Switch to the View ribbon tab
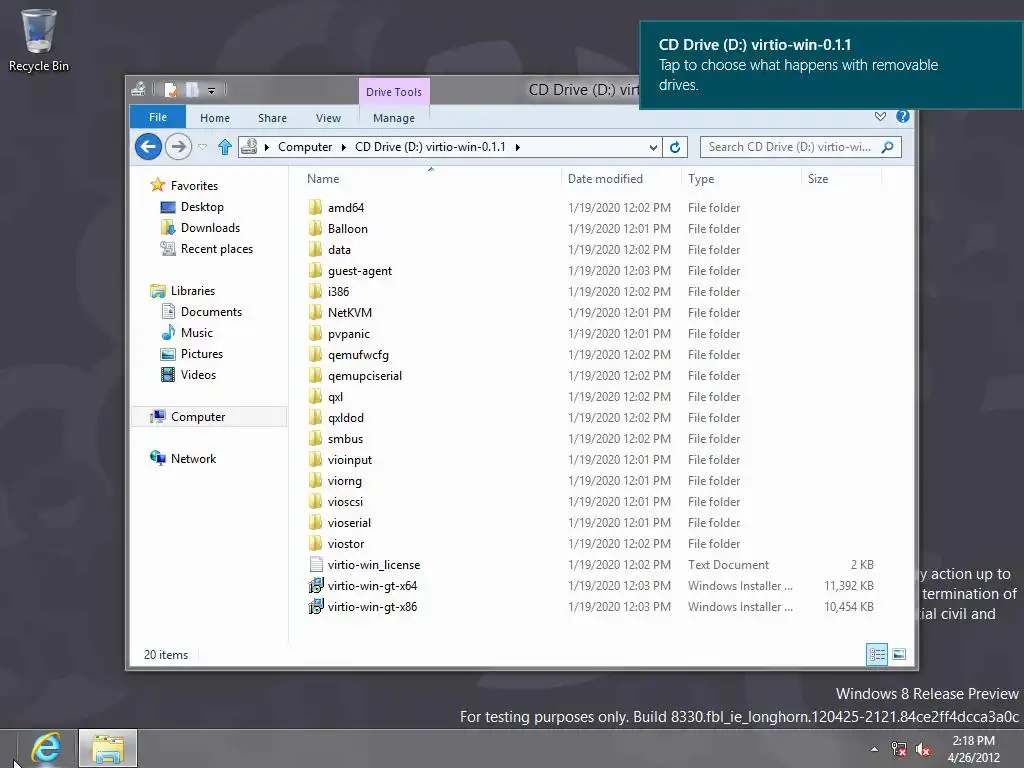Viewport: 1024px width, 768px height. click(x=328, y=118)
